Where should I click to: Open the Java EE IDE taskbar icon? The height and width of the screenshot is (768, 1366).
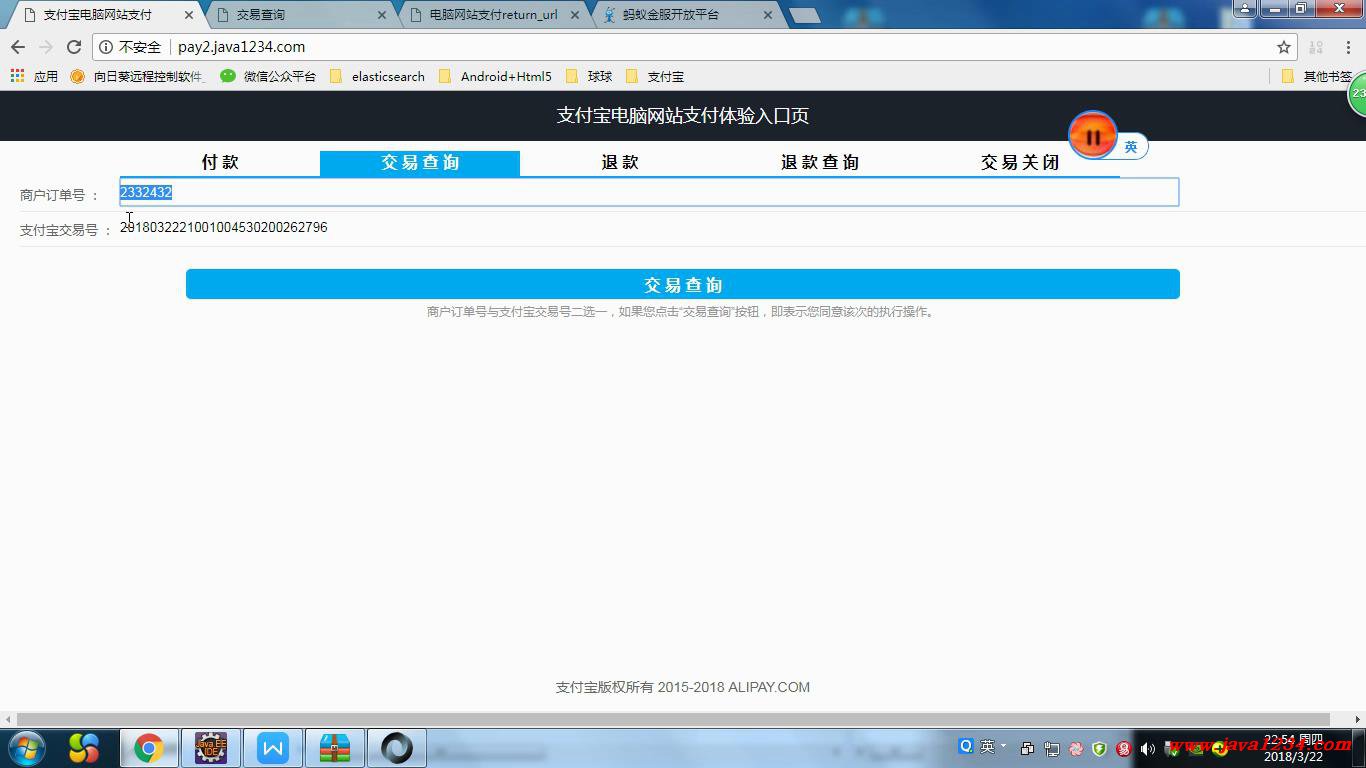[211, 748]
